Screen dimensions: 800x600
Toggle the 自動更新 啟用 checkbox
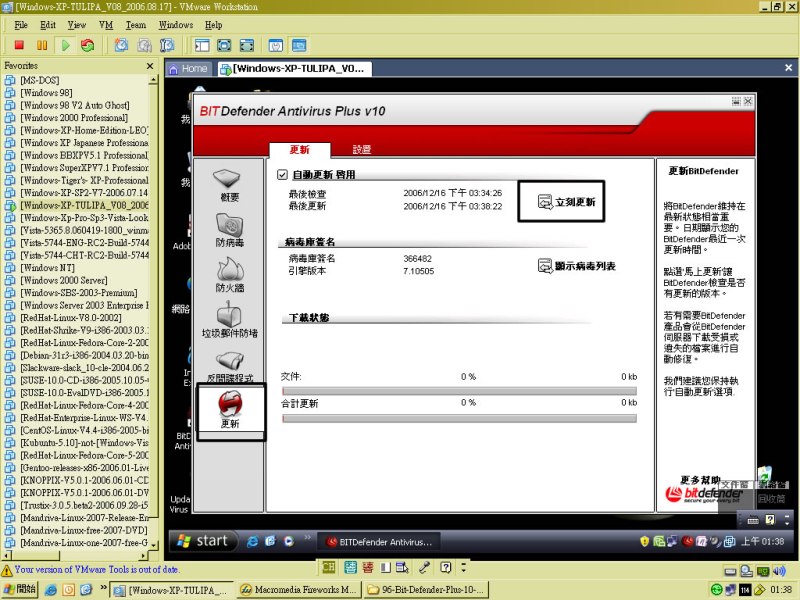(x=282, y=174)
